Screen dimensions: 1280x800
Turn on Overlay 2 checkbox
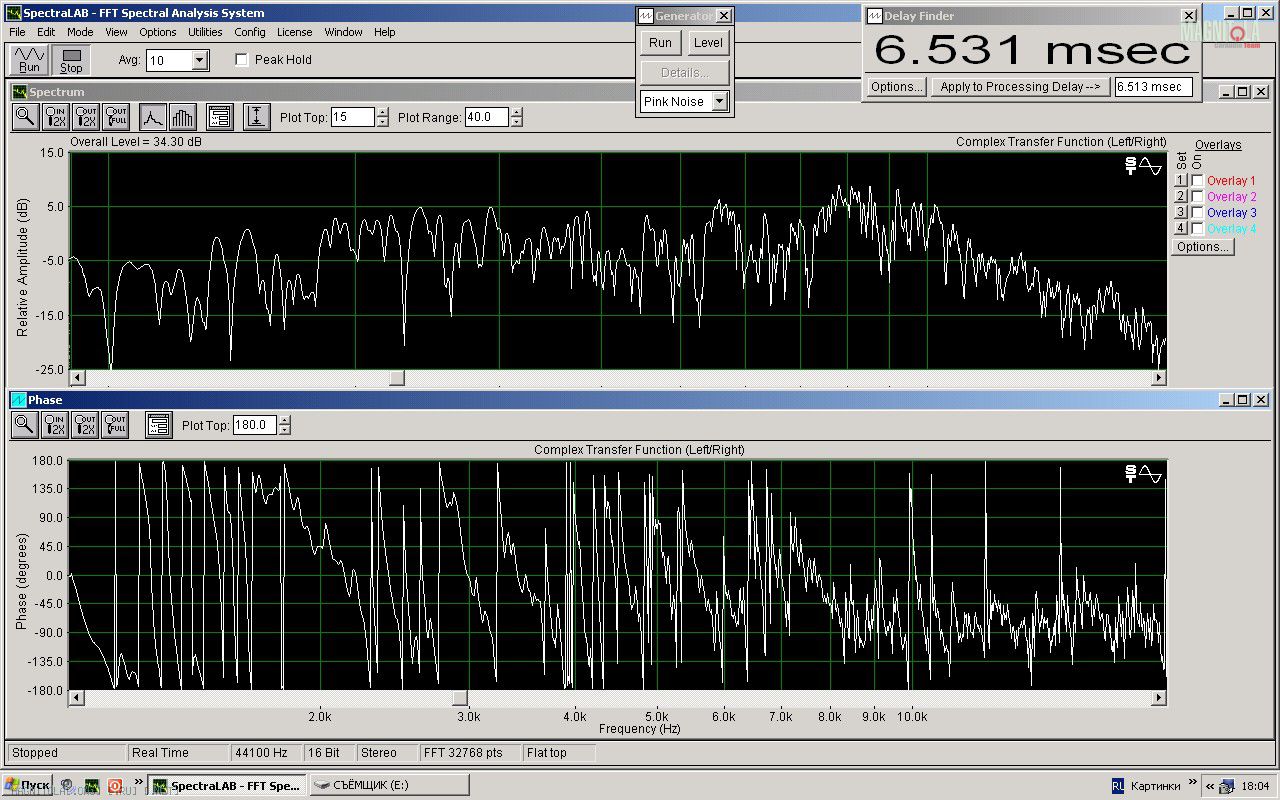1197,197
